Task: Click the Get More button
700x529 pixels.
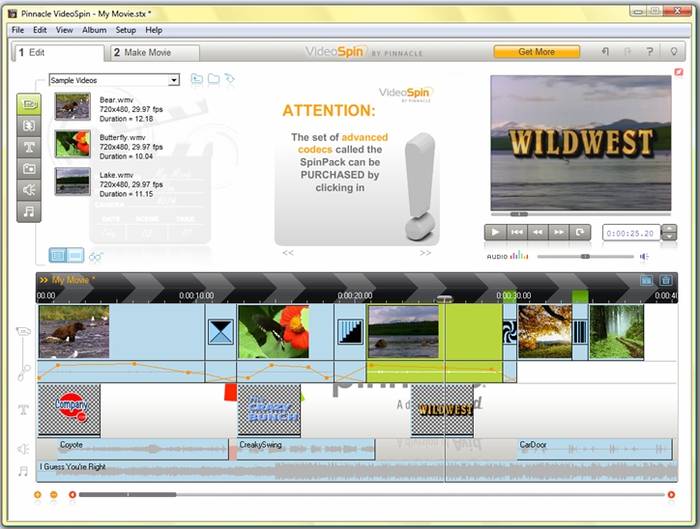Action: click(537, 52)
